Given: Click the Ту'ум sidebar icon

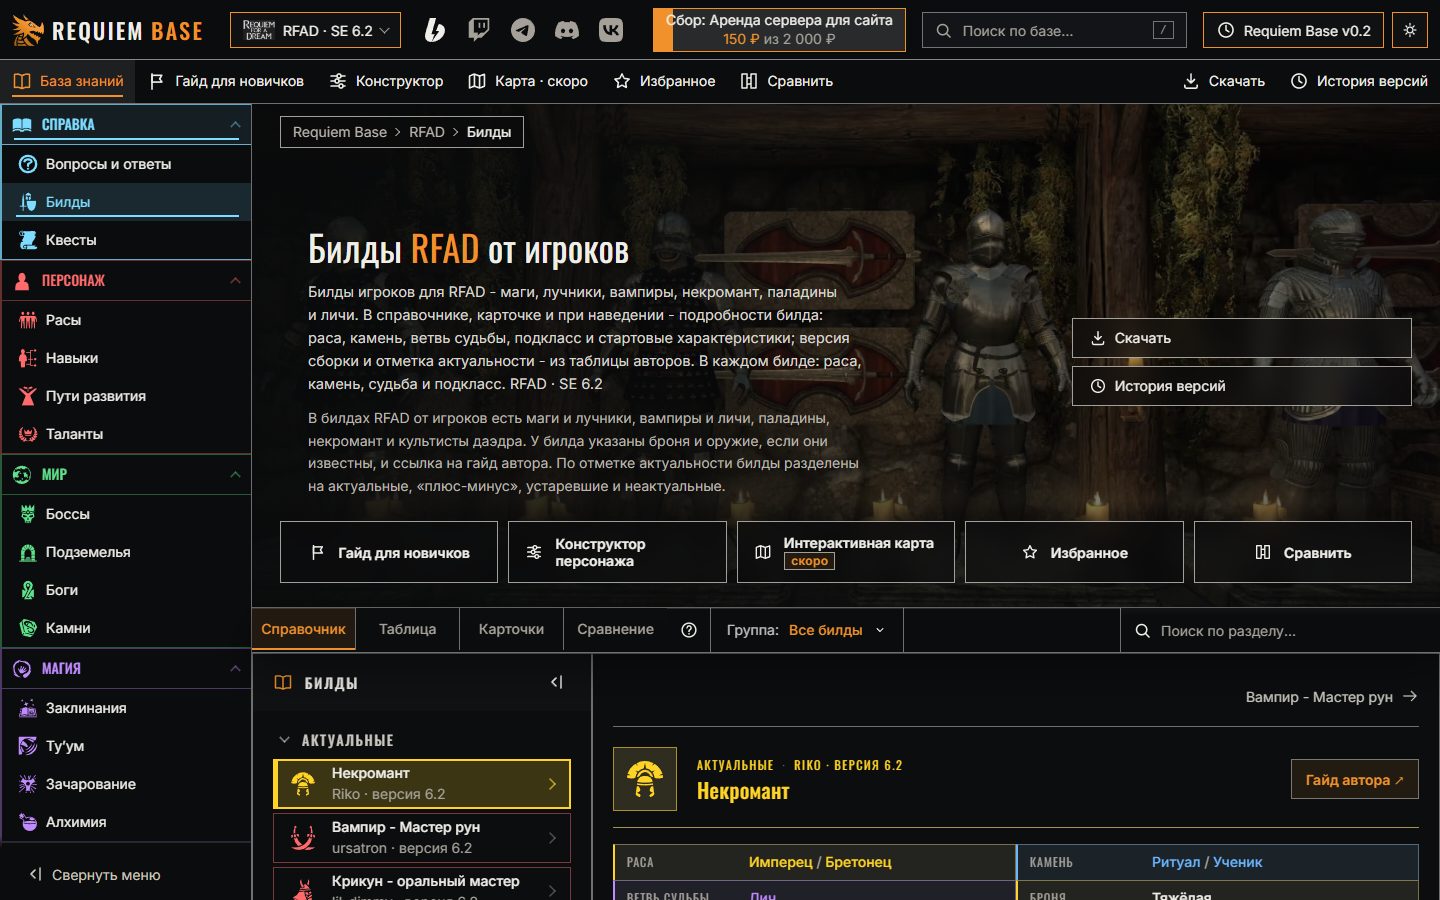Looking at the screenshot, I should pyautogui.click(x=28, y=746).
